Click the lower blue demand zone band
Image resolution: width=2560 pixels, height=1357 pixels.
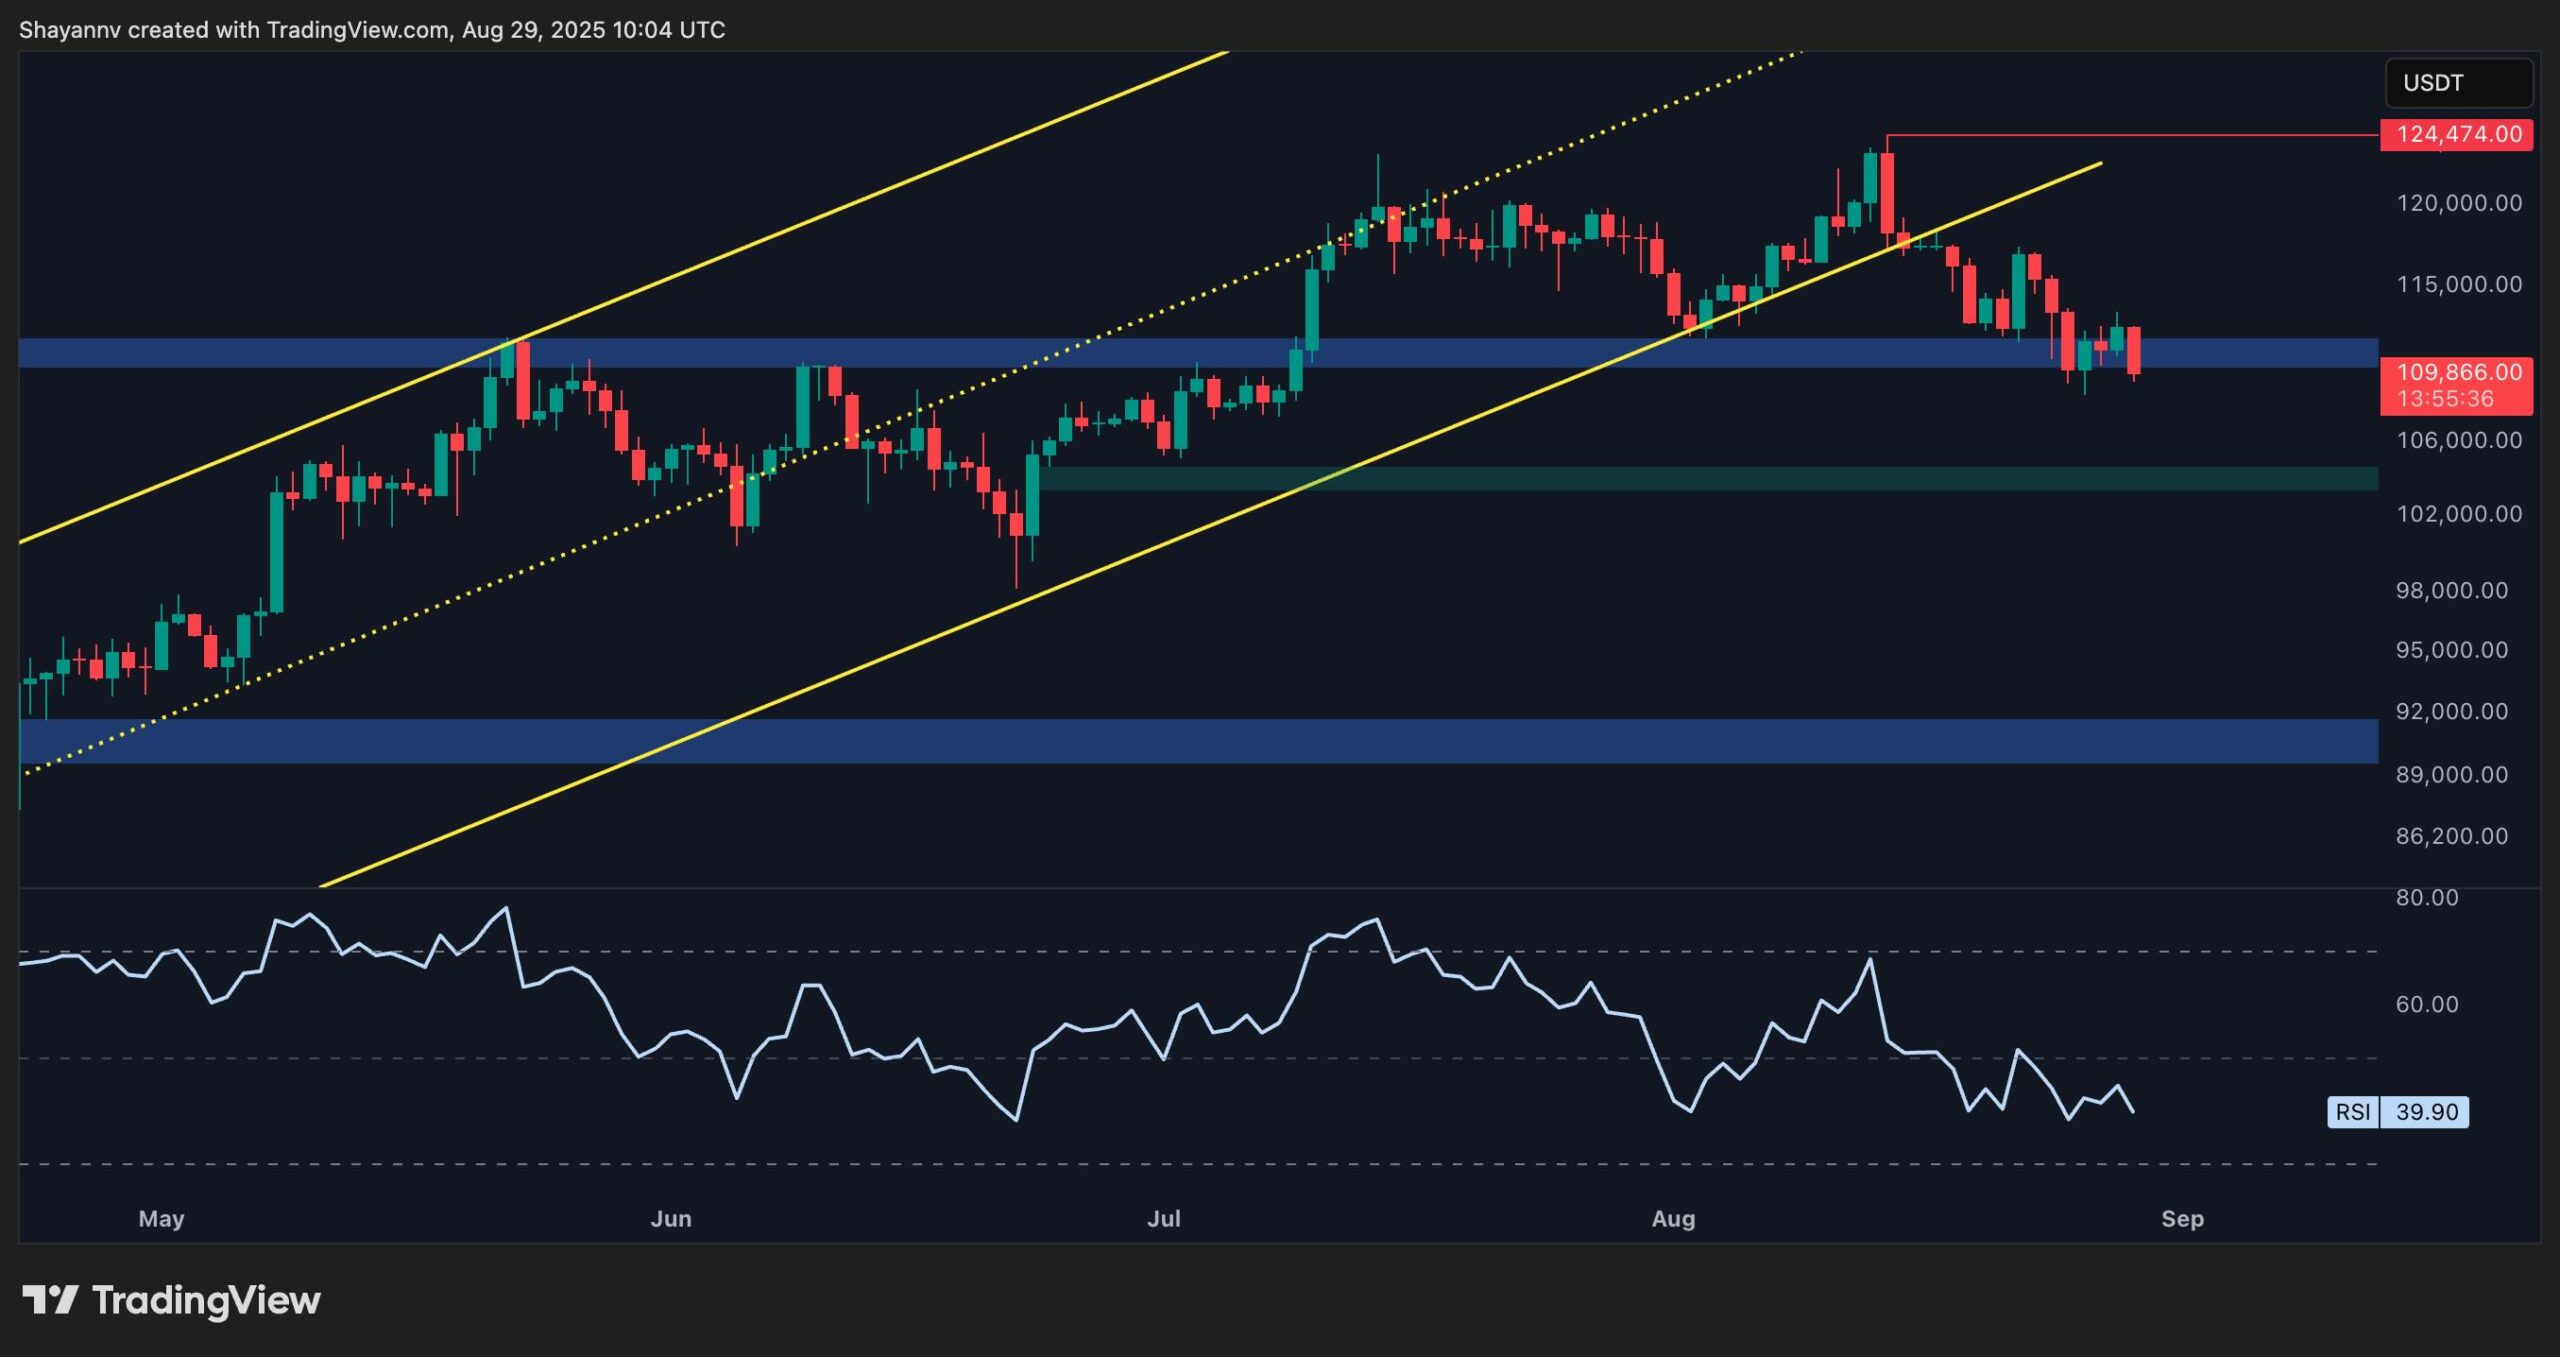tap(1200, 741)
